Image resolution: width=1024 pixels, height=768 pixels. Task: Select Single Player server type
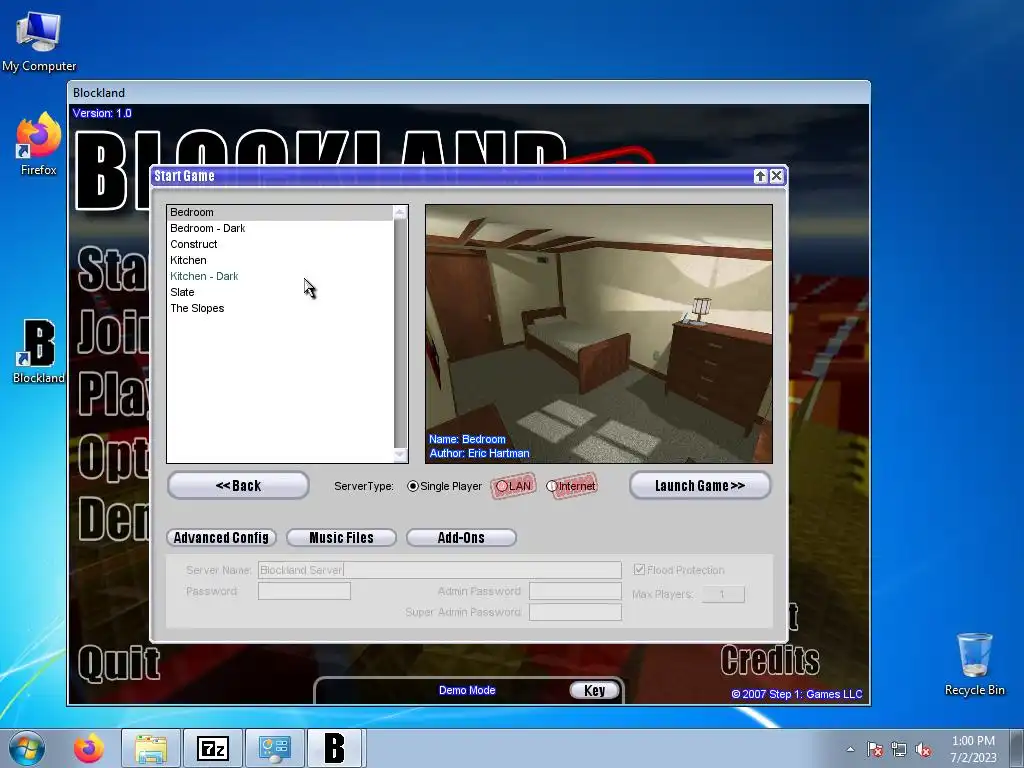click(x=444, y=486)
